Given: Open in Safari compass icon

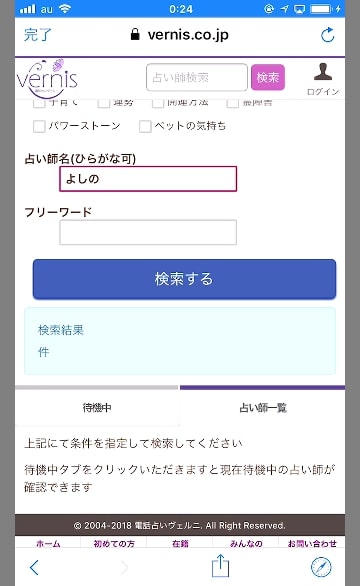Looking at the screenshot, I should [321, 567].
